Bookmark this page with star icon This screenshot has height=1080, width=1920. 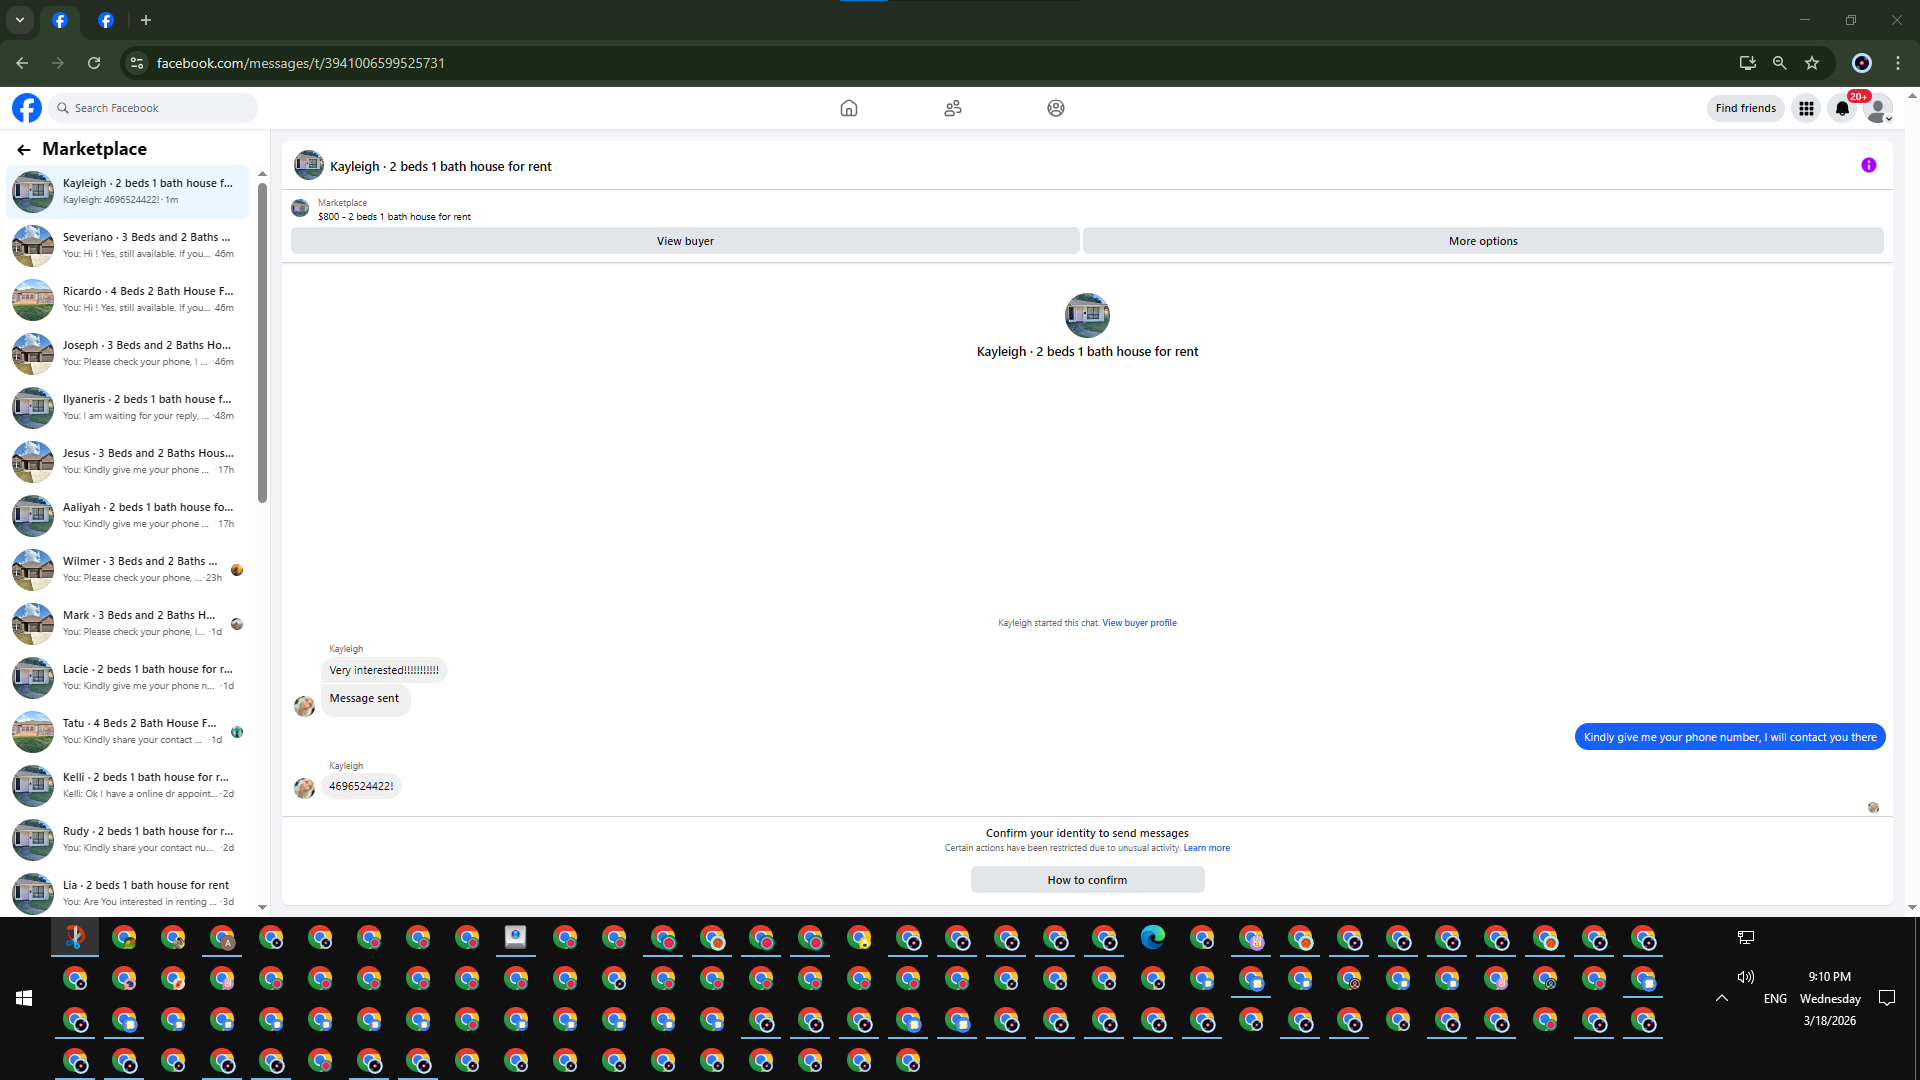click(x=1812, y=63)
